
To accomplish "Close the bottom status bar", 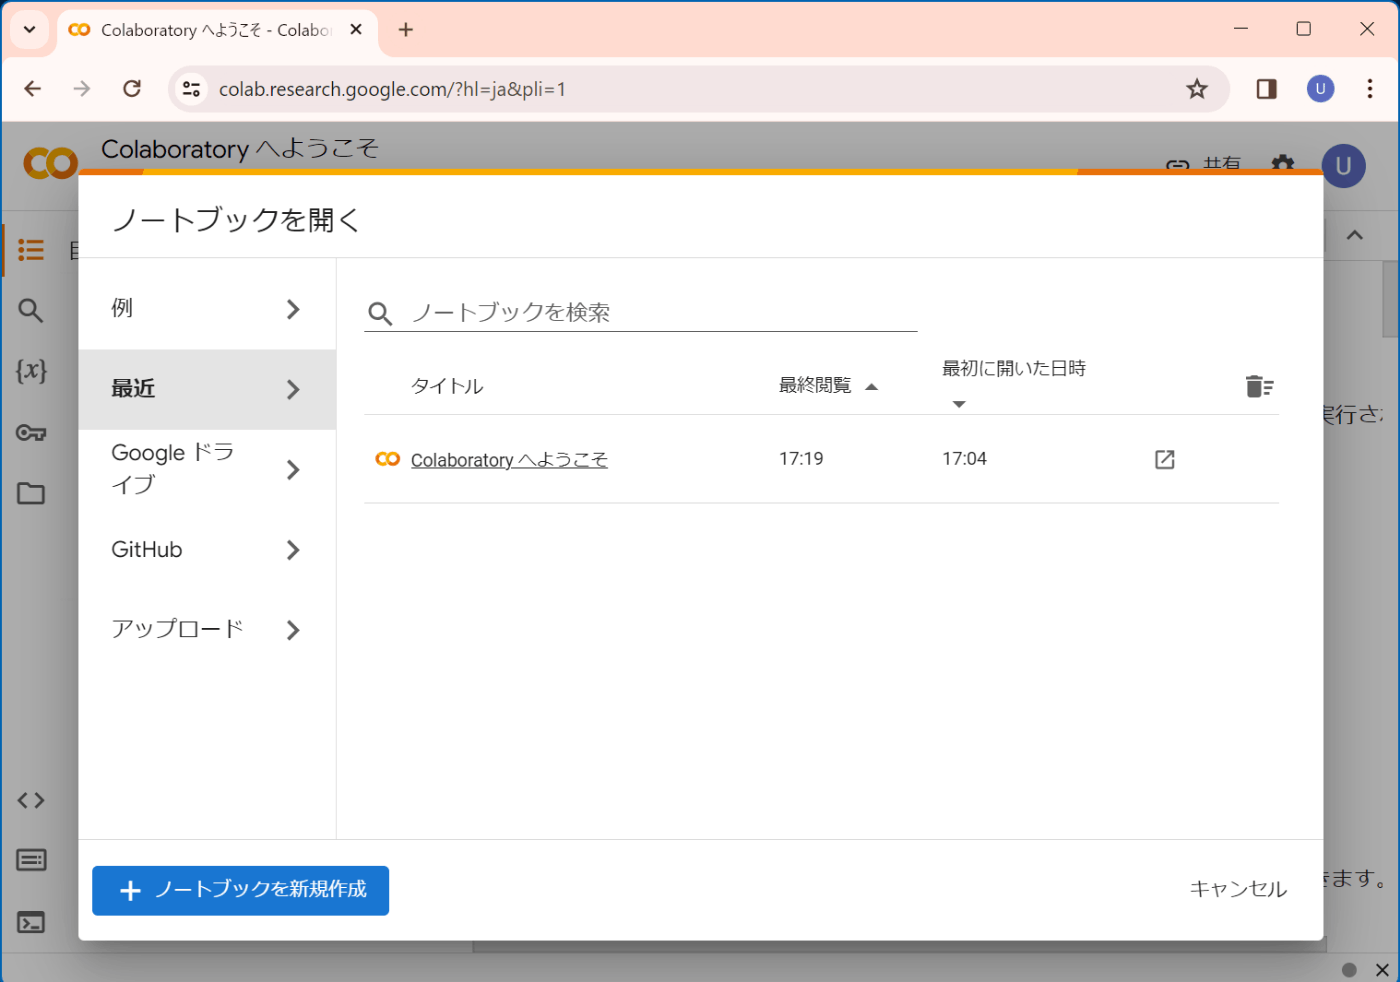I will 1382,970.
